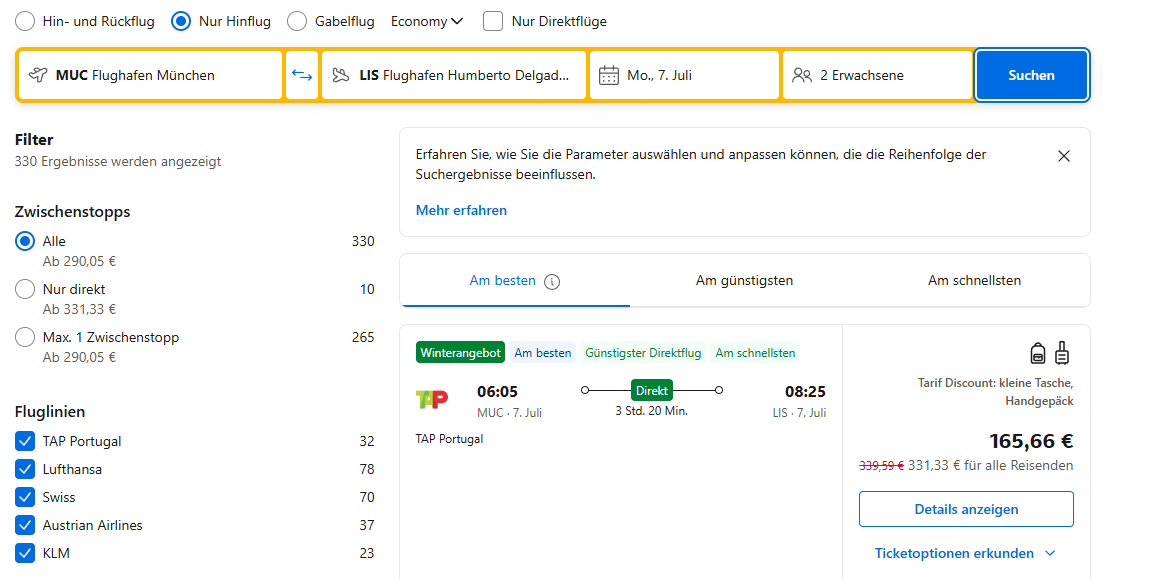Screen dimensions: 1176x579
Task: Click the TAP Portugal carrier name under flight
Action: coord(449,439)
